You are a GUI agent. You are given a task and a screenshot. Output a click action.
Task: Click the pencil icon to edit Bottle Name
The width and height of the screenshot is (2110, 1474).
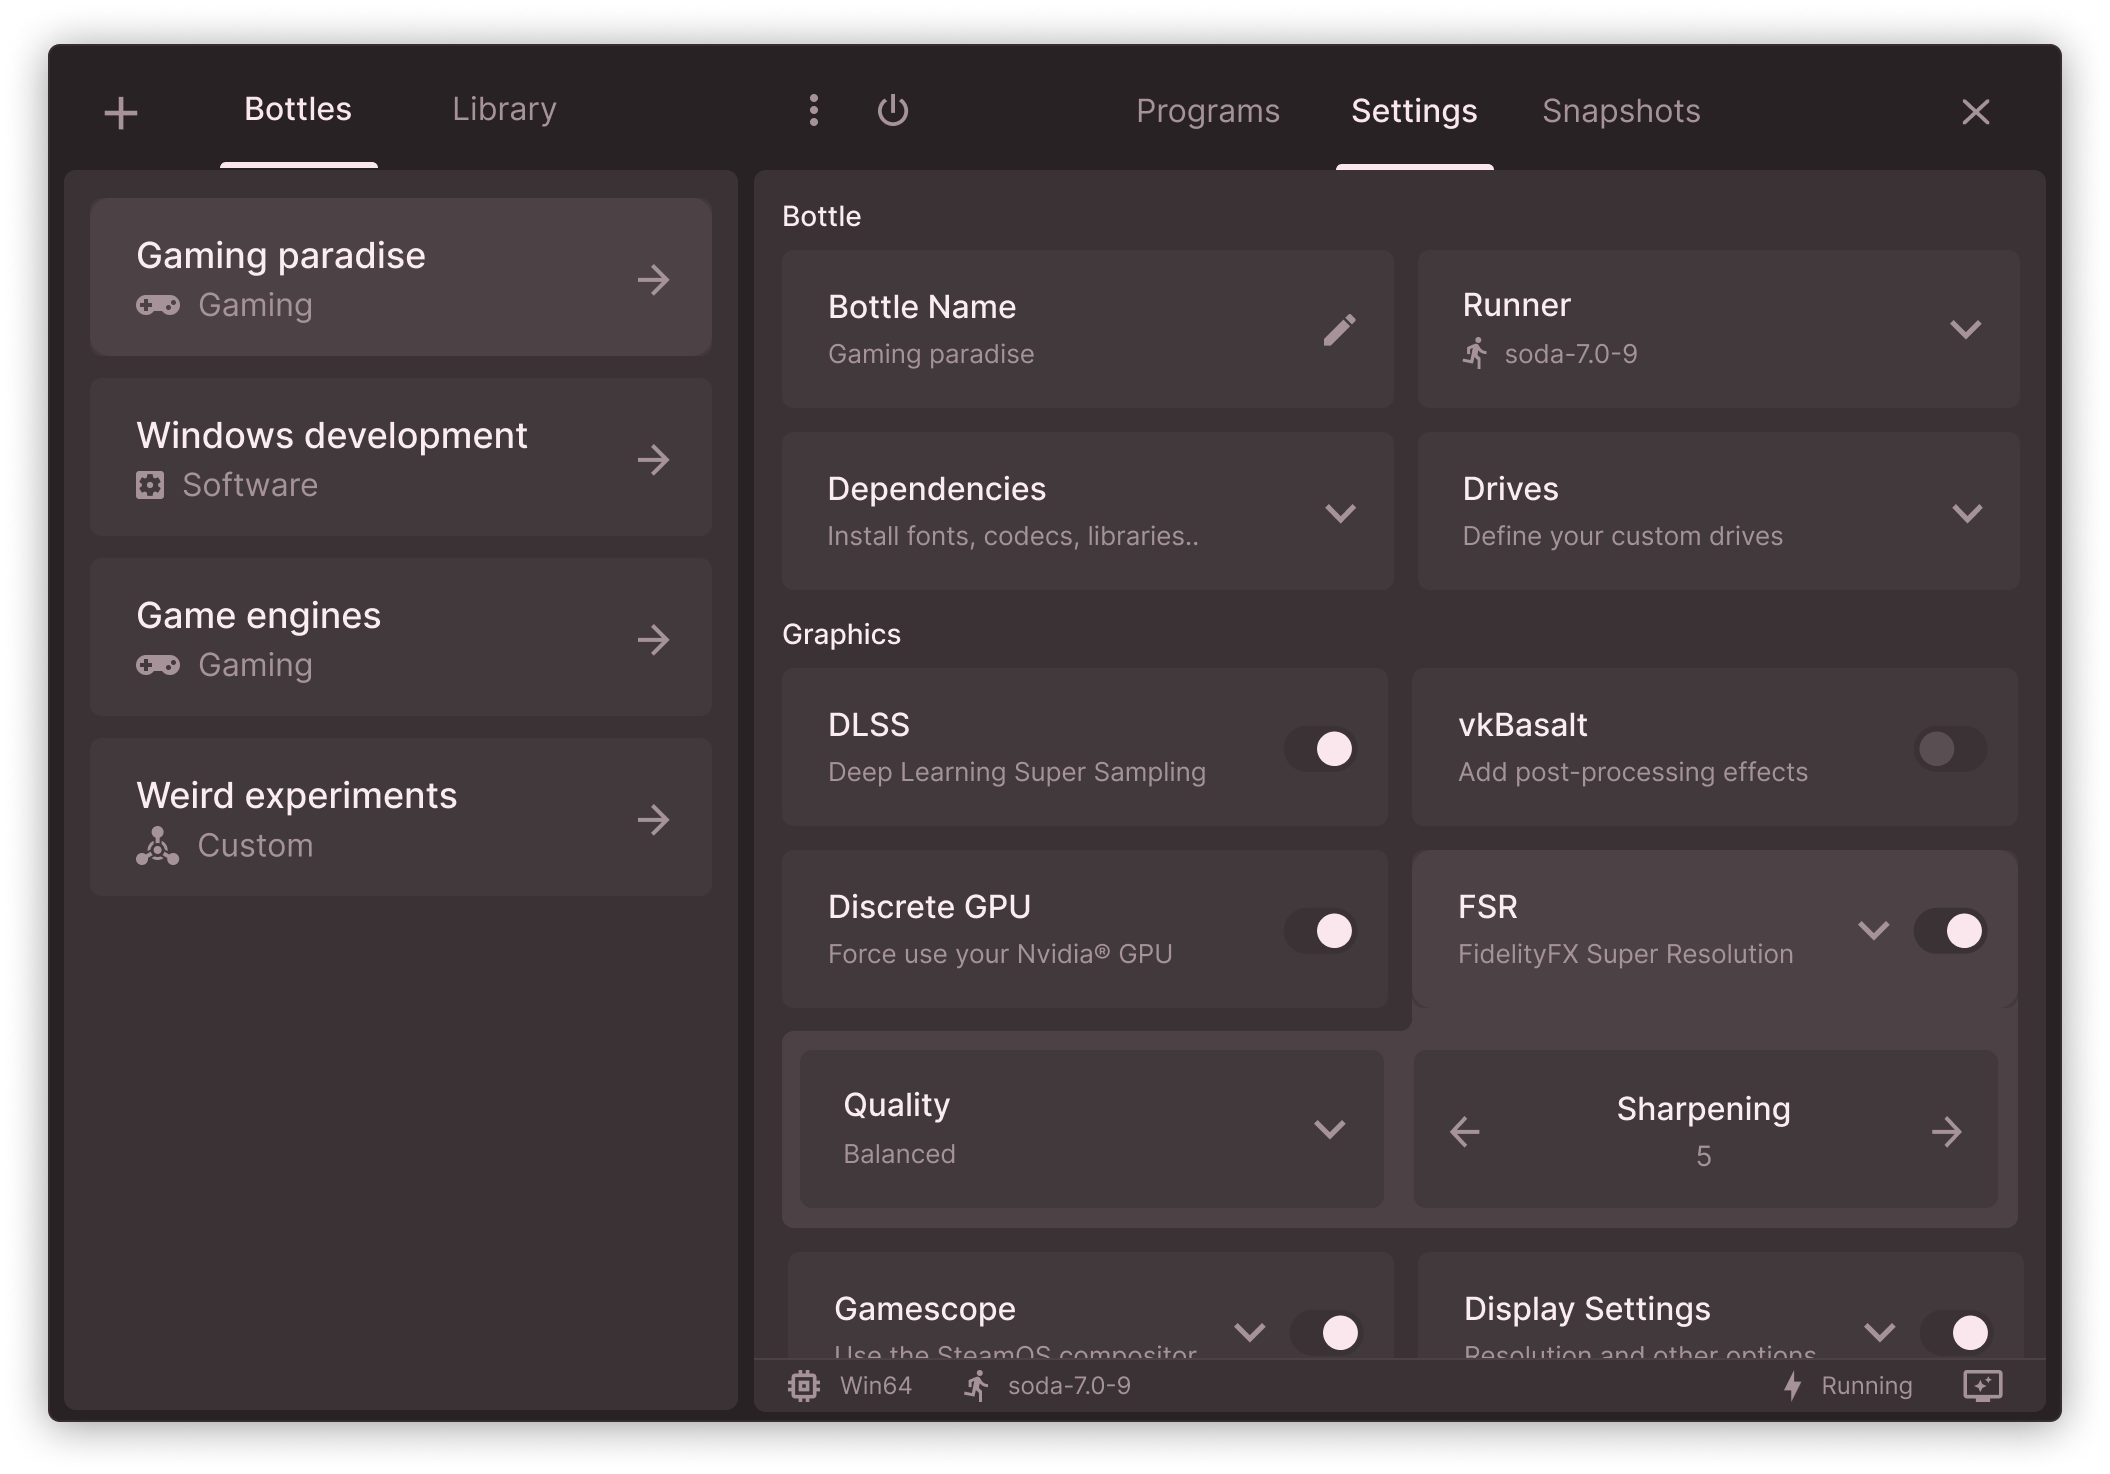pos(1339,330)
